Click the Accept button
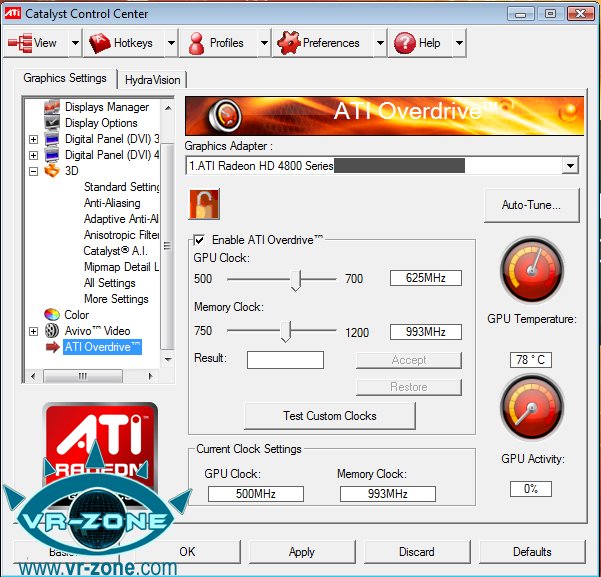The width and height of the screenshot is (601, 577). coord(409,360)
